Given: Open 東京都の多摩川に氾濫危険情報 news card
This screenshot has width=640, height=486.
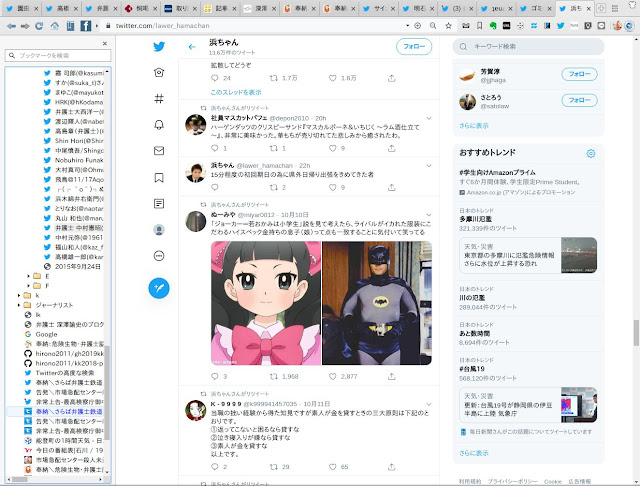Looking at the screenshot, I should click(528, 255).
